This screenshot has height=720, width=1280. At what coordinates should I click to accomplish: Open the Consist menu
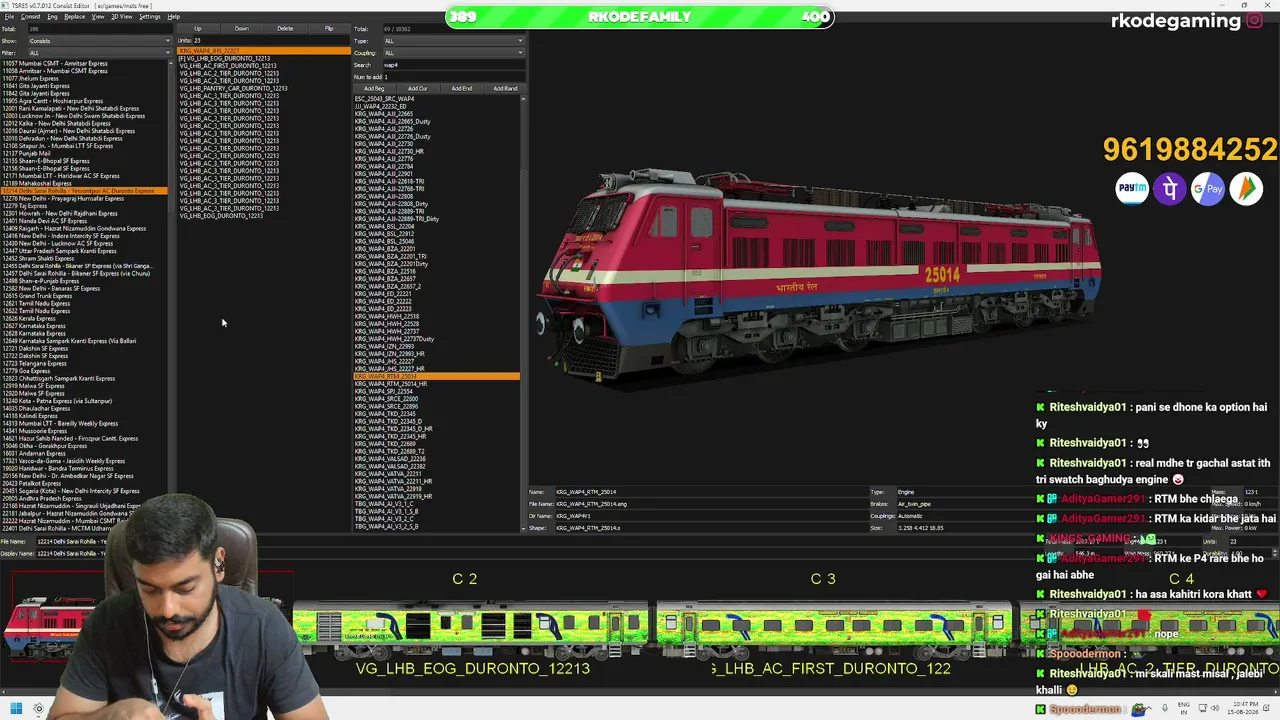click(x=30, y=17)
